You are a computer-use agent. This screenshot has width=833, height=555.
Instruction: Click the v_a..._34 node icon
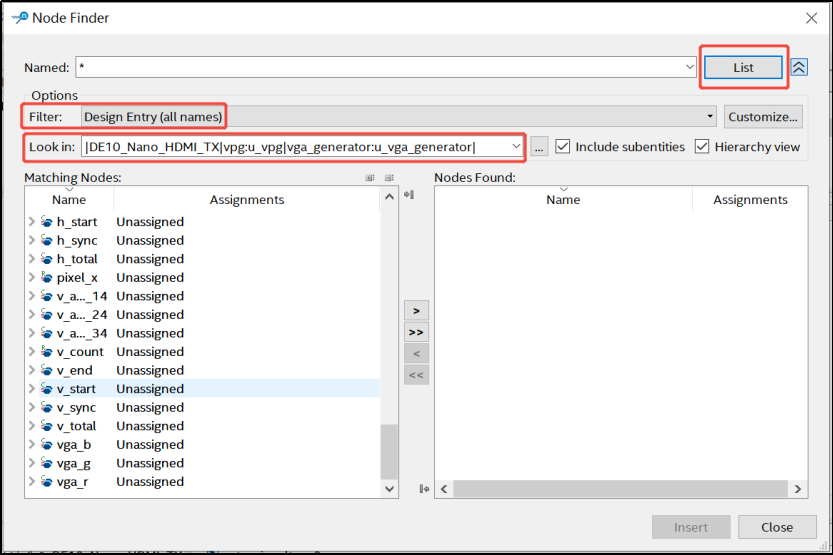coord(47,333)
